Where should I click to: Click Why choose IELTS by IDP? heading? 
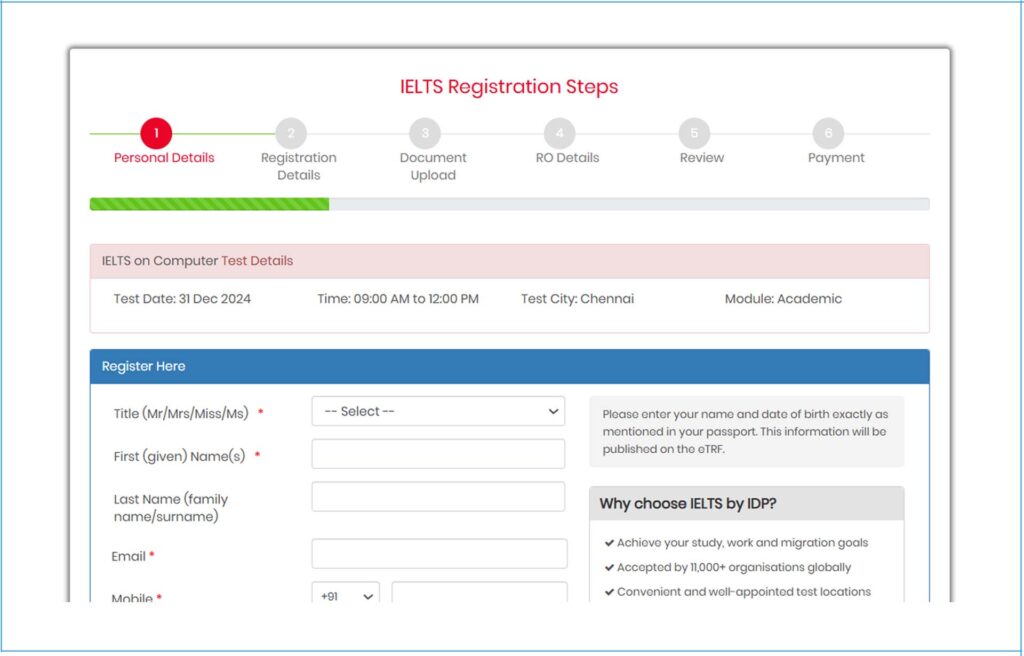tap(688, 504)
